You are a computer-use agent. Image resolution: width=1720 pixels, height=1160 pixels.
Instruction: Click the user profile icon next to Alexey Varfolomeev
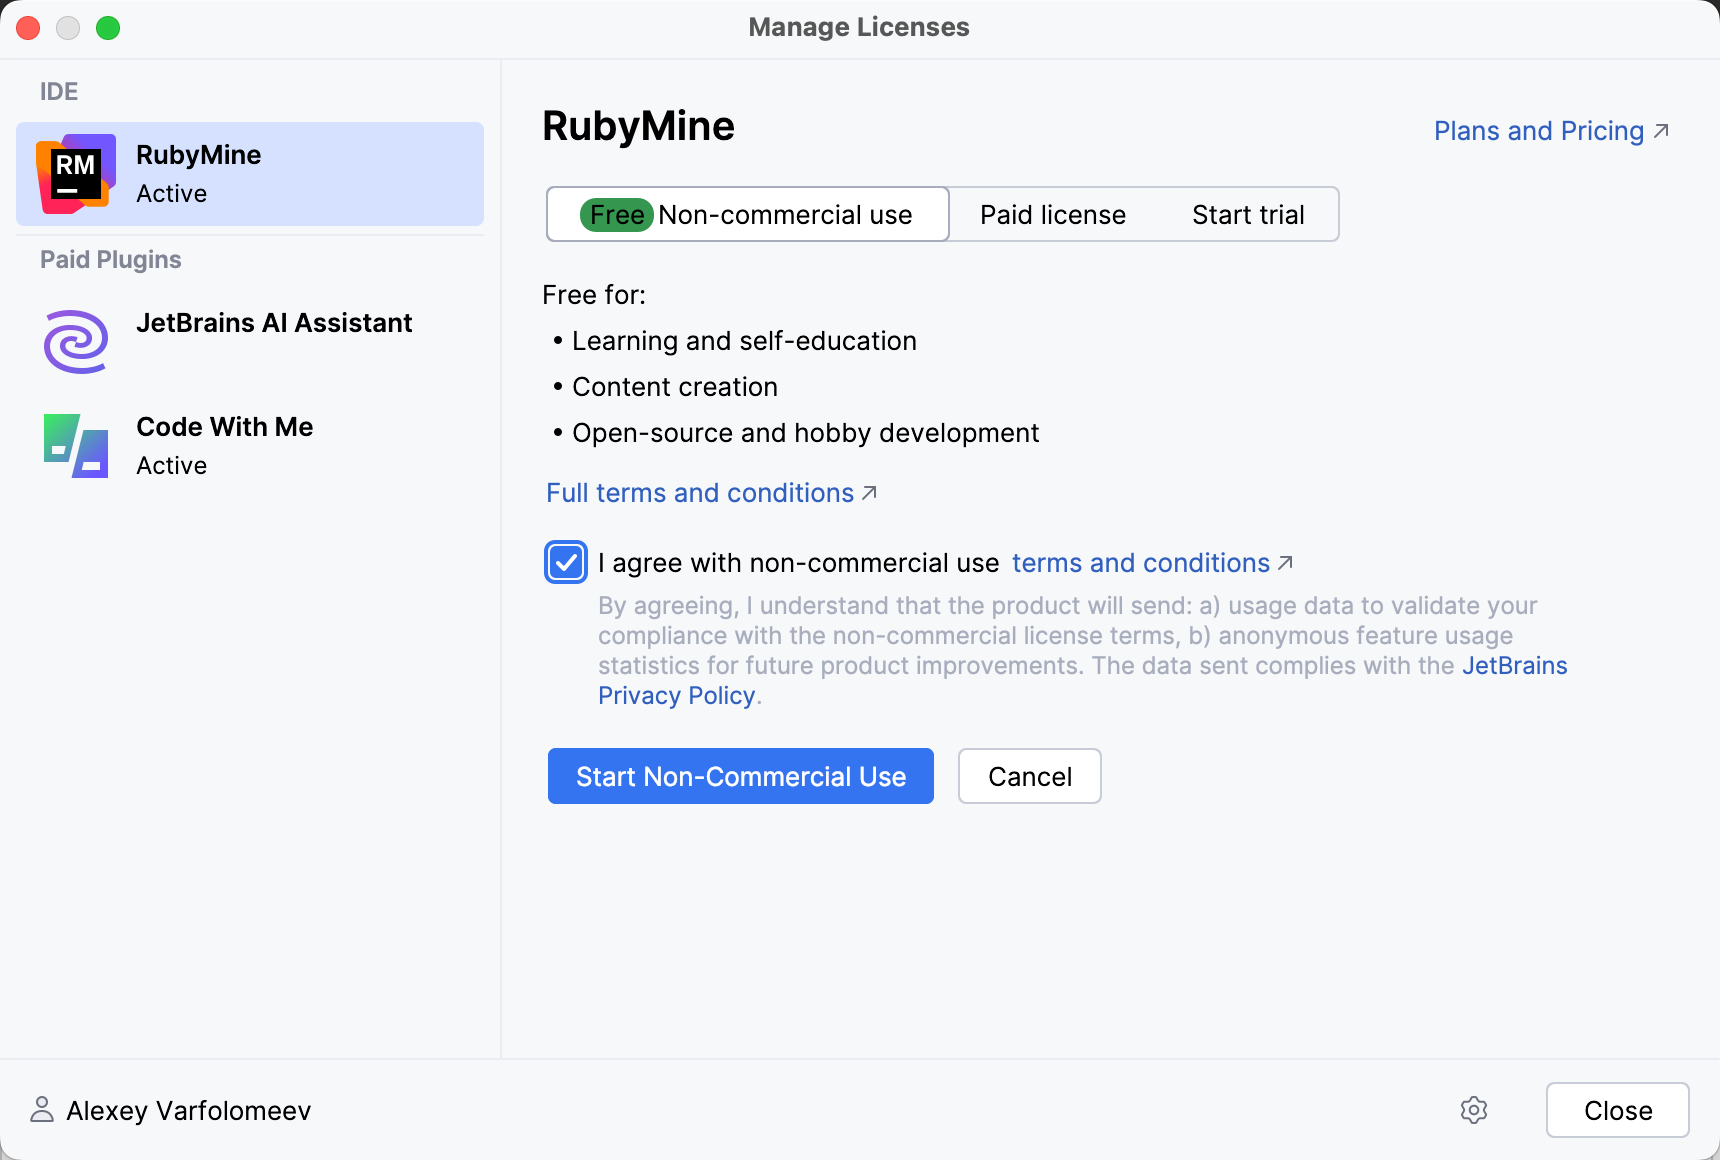(x=40, y=1109)
